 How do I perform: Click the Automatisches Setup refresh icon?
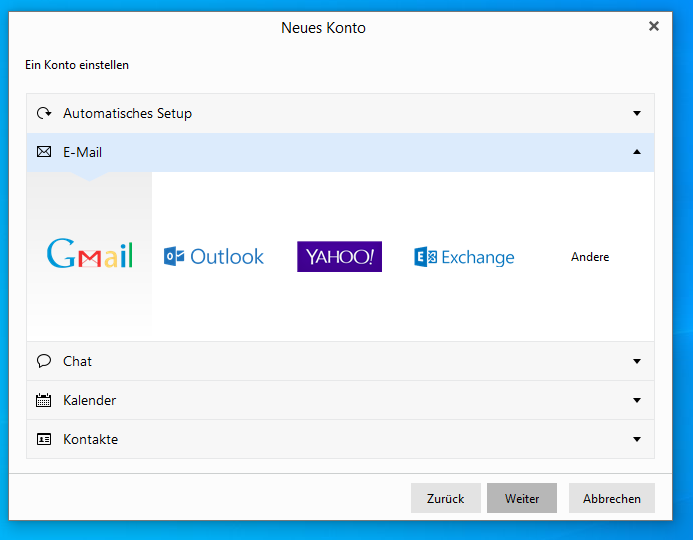coord(44,113)
